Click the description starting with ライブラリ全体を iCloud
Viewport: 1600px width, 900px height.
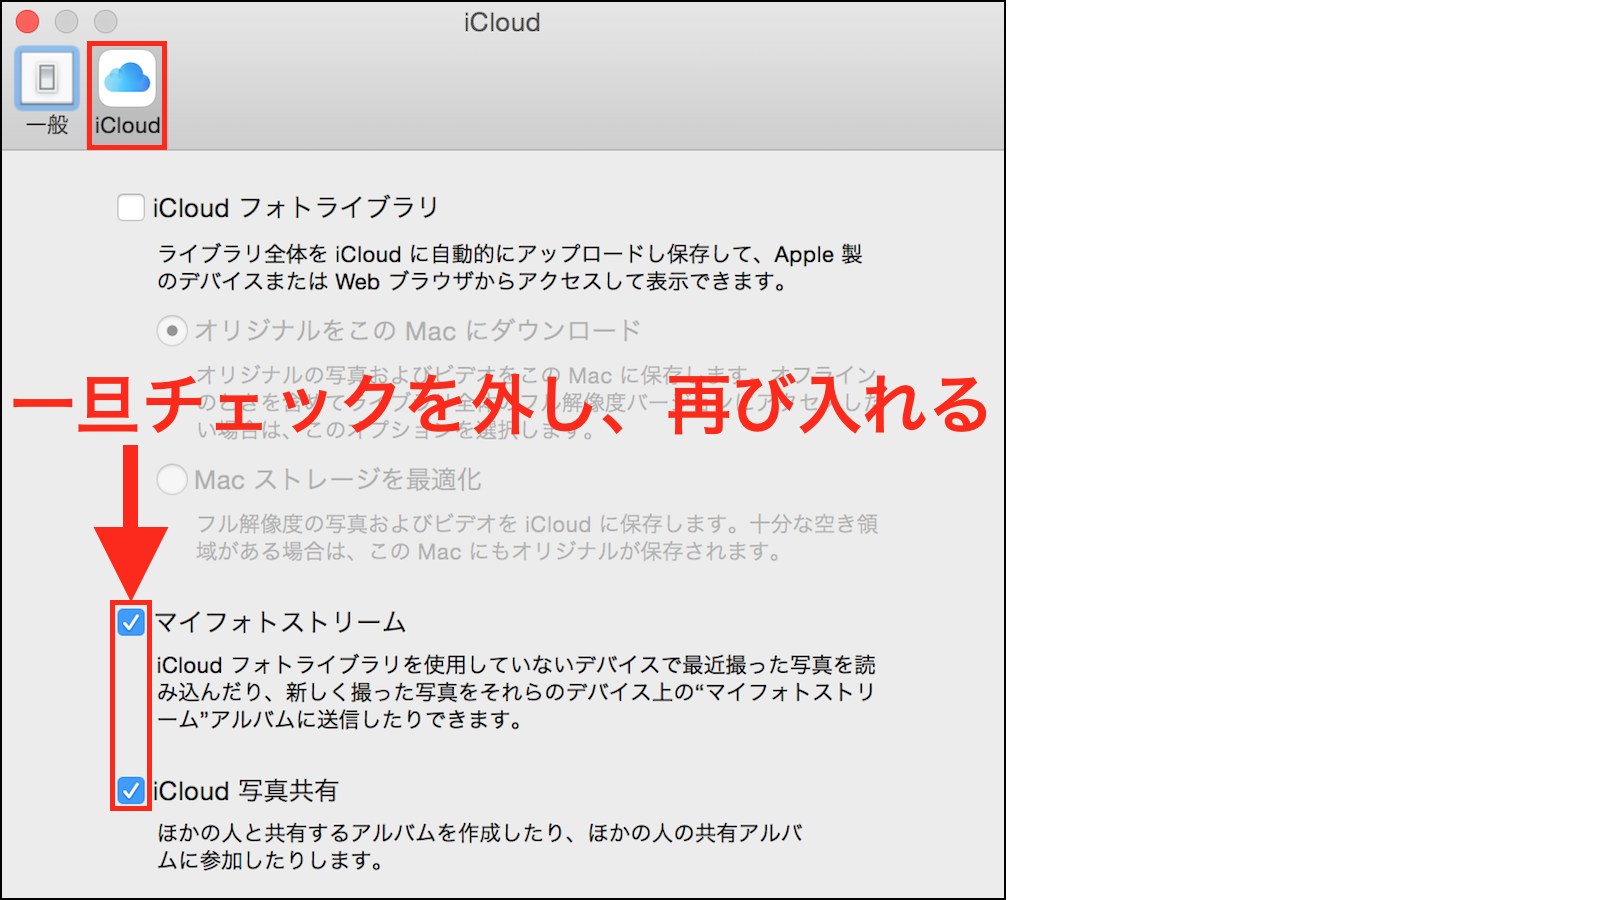510,268
